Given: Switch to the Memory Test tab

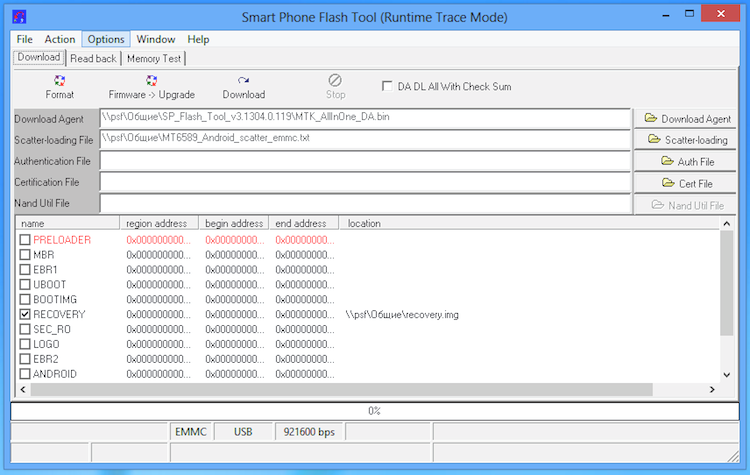Looking at the screenshot, I should (154, 58).
